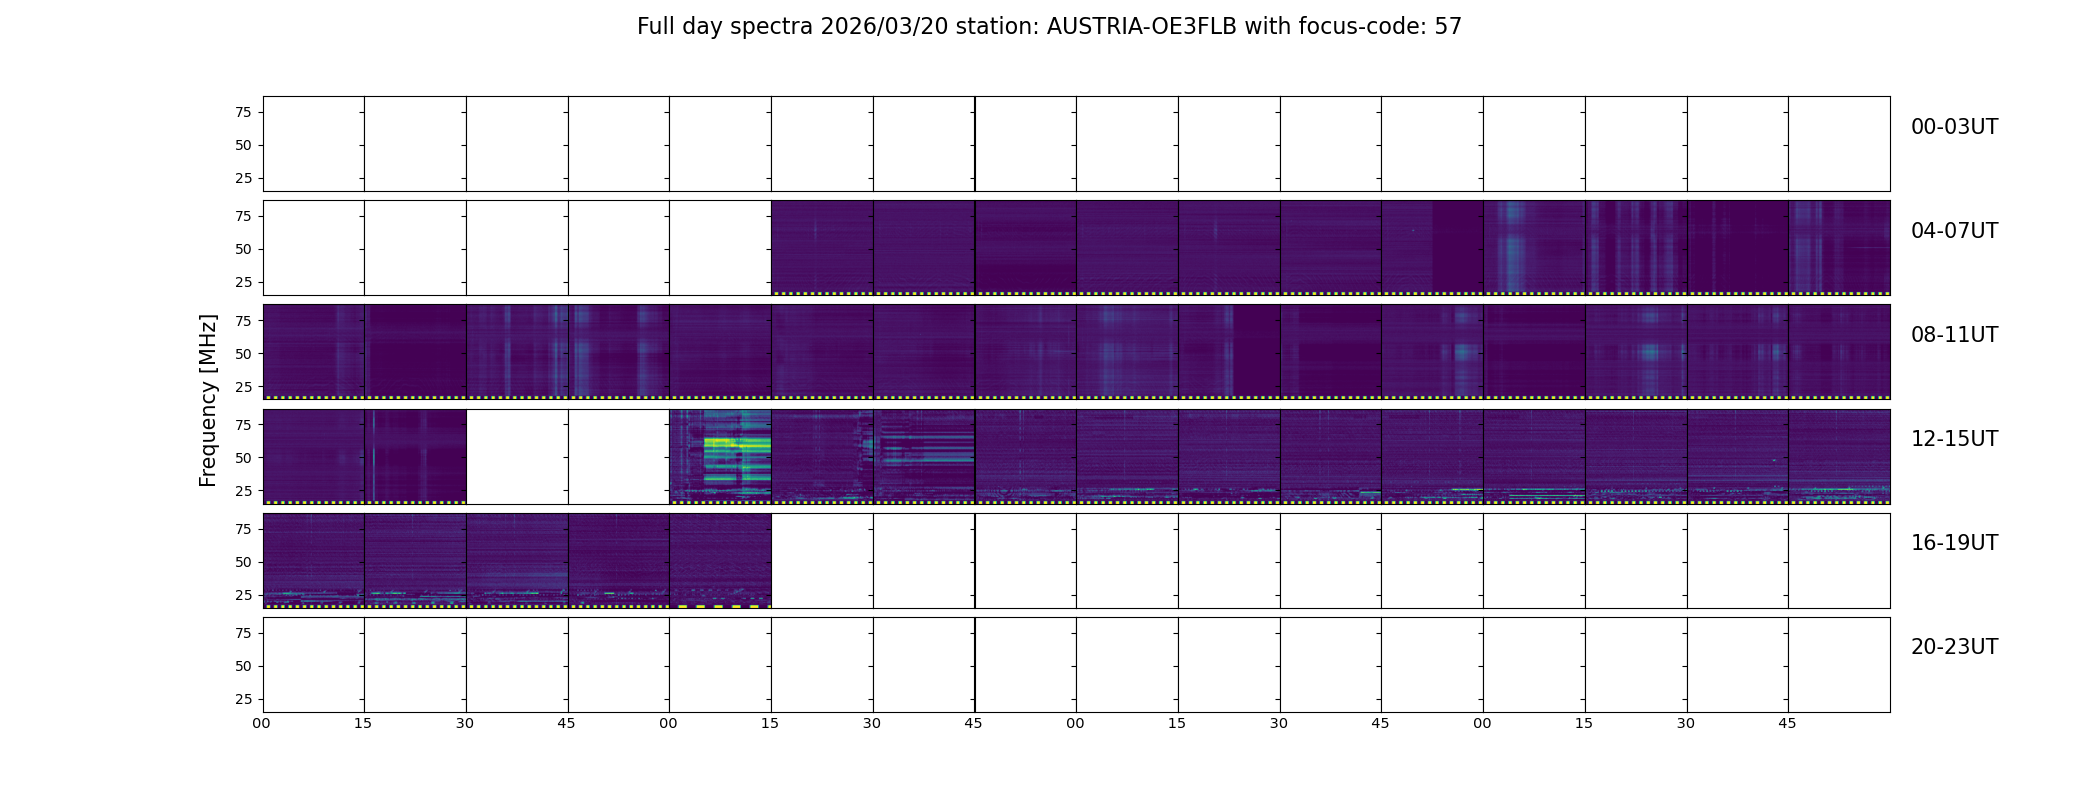
Task: Click the 25 tick label of the 08-11UT row
Action: 243,386
